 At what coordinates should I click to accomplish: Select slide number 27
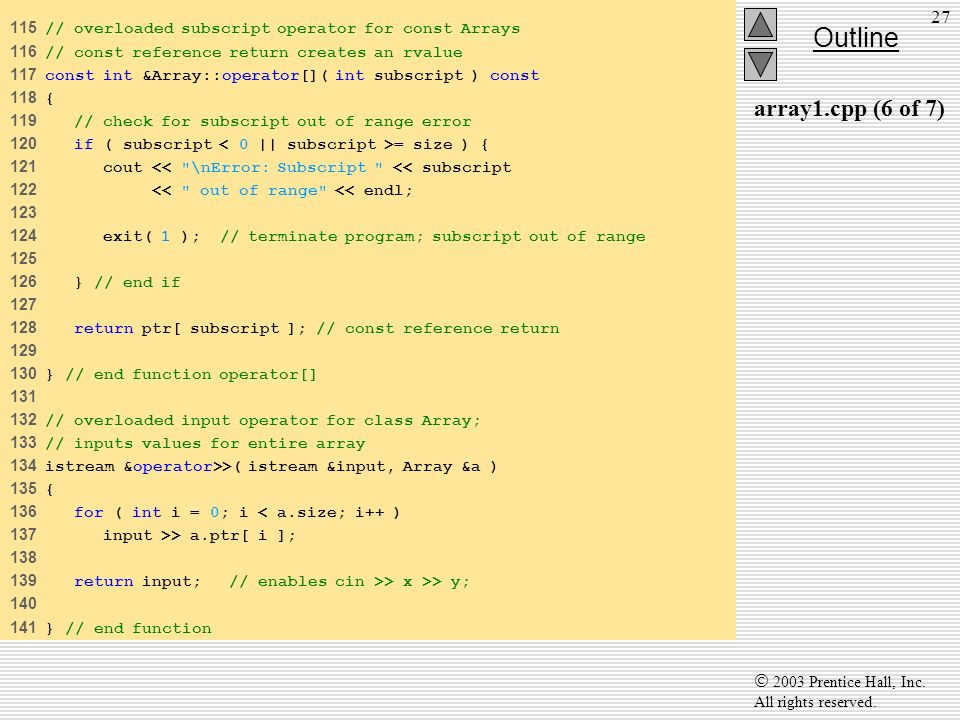coord(940,17)
